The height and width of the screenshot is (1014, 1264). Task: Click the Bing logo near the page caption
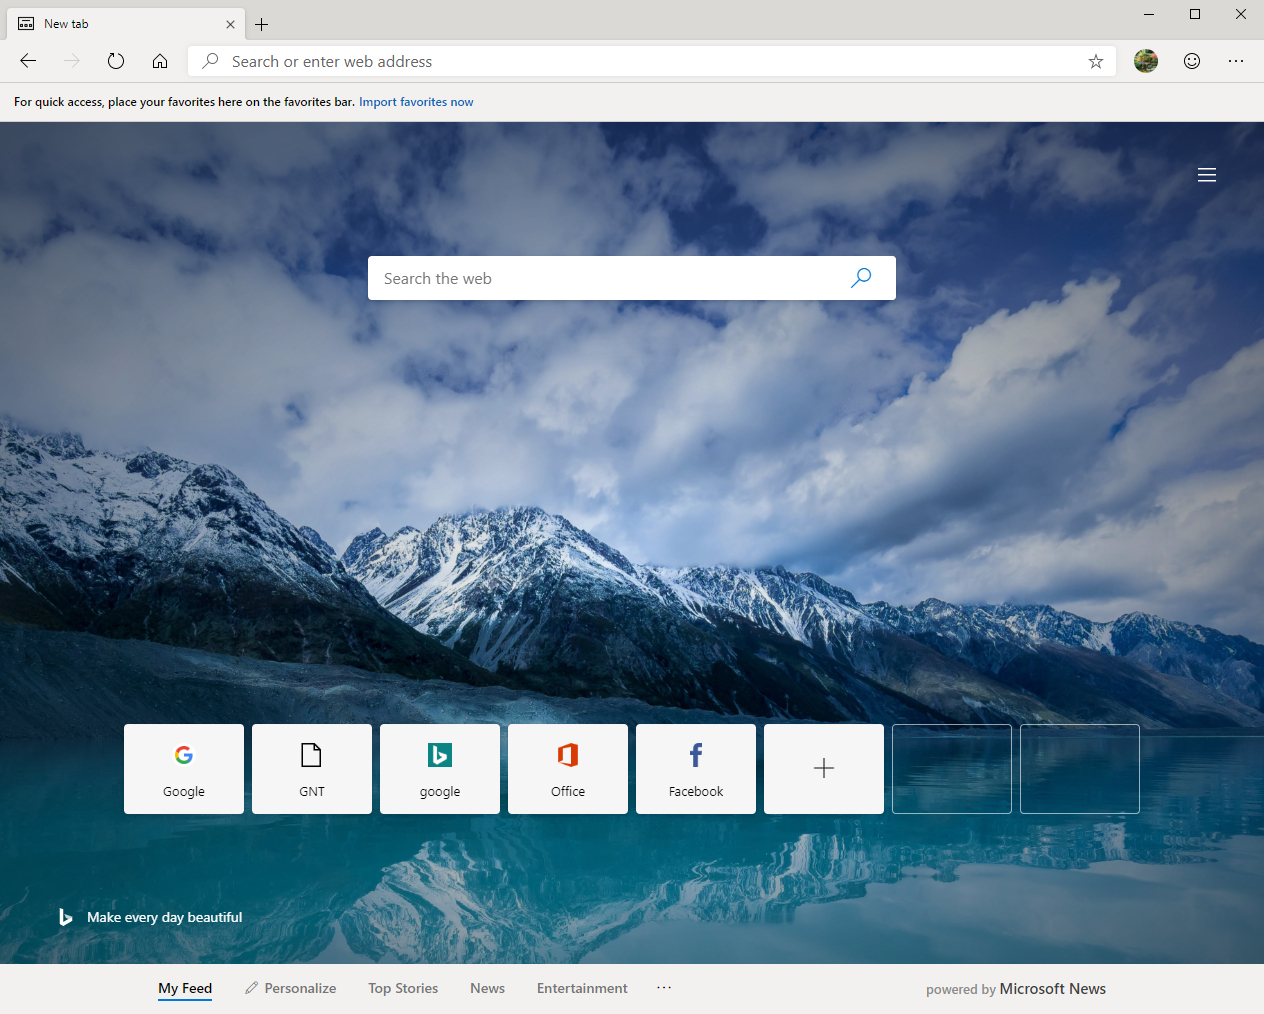pyautogui.click(x=65, y=916)
